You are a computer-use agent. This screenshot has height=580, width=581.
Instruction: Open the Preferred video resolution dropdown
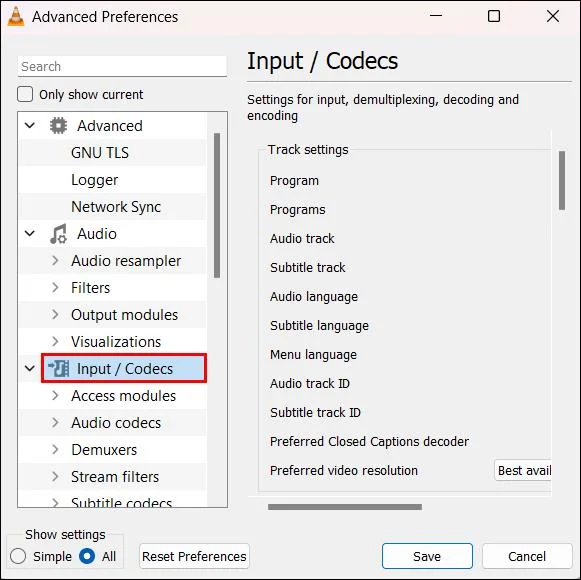tap(523, 470)
